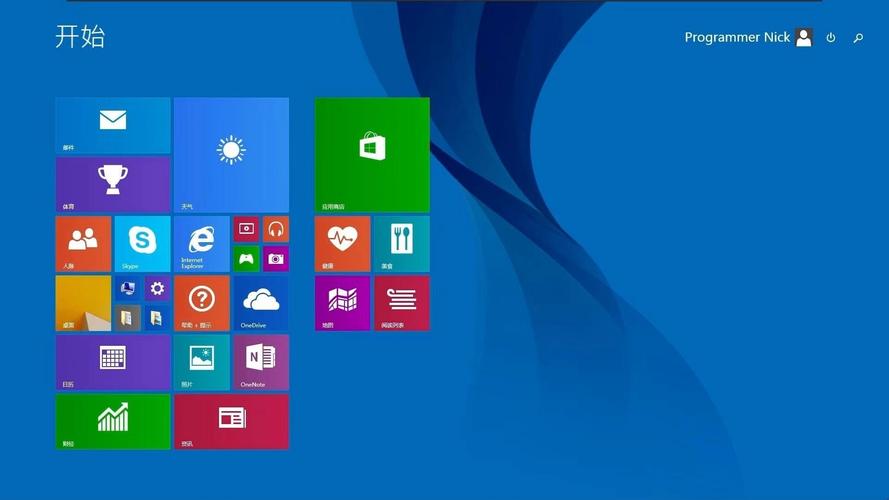
Task: Click the Programmer Nick account name
Action: [x=737, y=37]
